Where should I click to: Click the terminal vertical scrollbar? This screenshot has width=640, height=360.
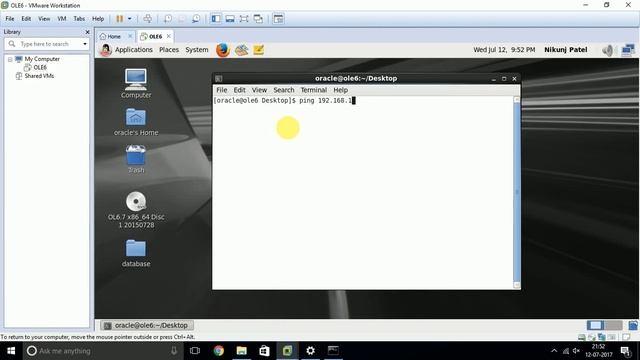517,192
